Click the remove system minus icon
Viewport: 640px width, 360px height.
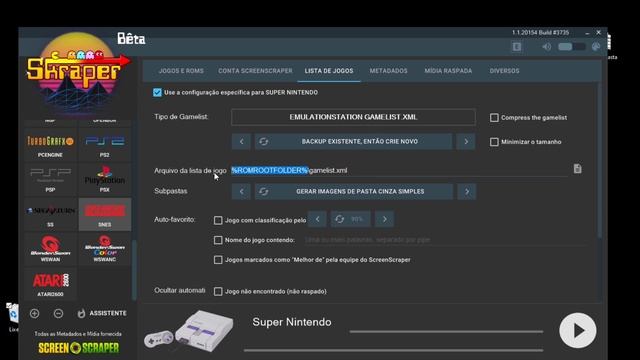pyautogui.click(x=58, y=313)
